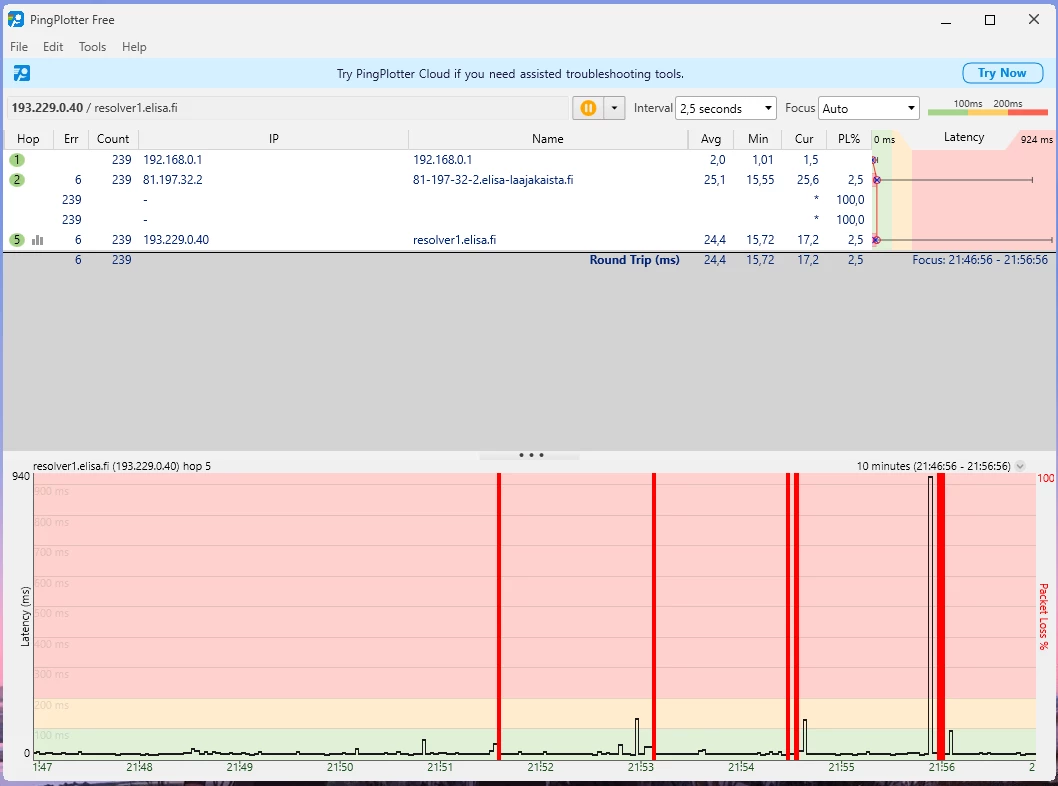Click the Min column header
Screen dimensions: 1058x786
click(x=758, y=139)
